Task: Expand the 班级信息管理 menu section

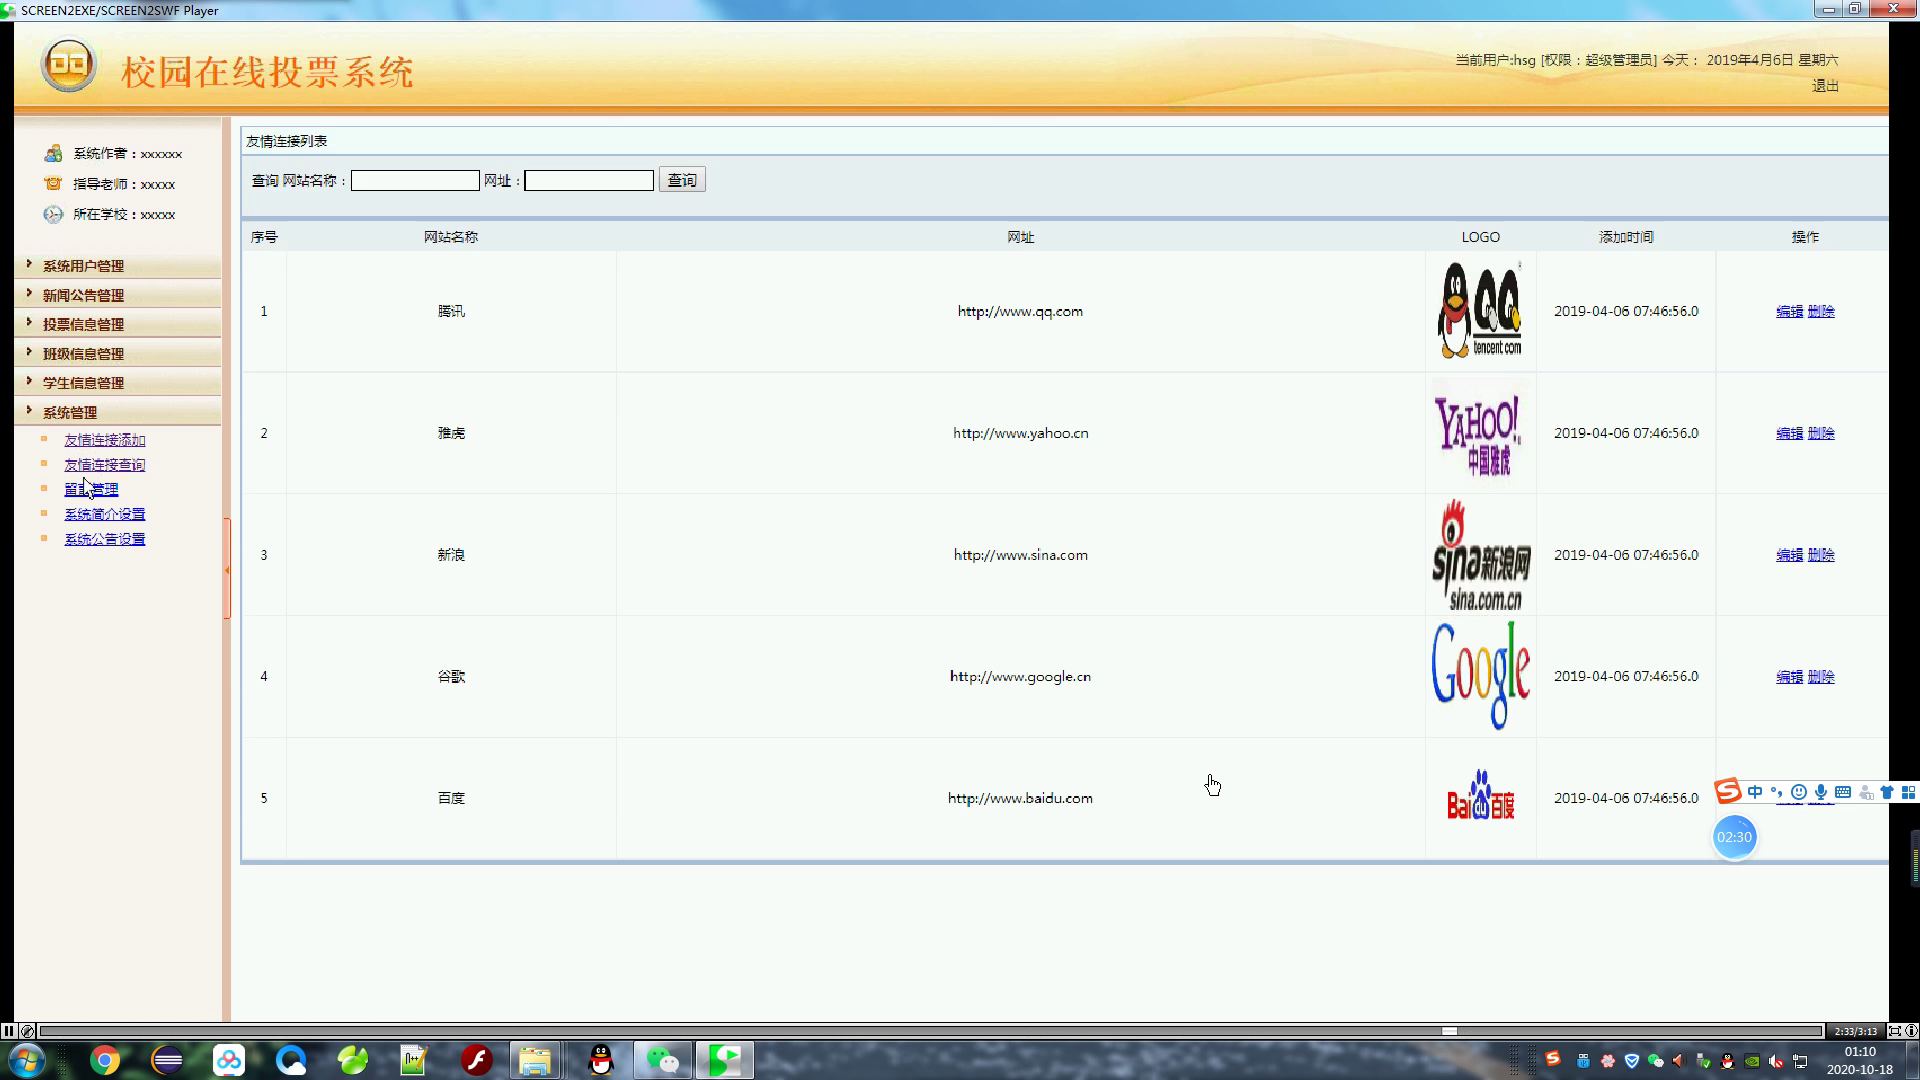Action: click(x=83, y=354)
